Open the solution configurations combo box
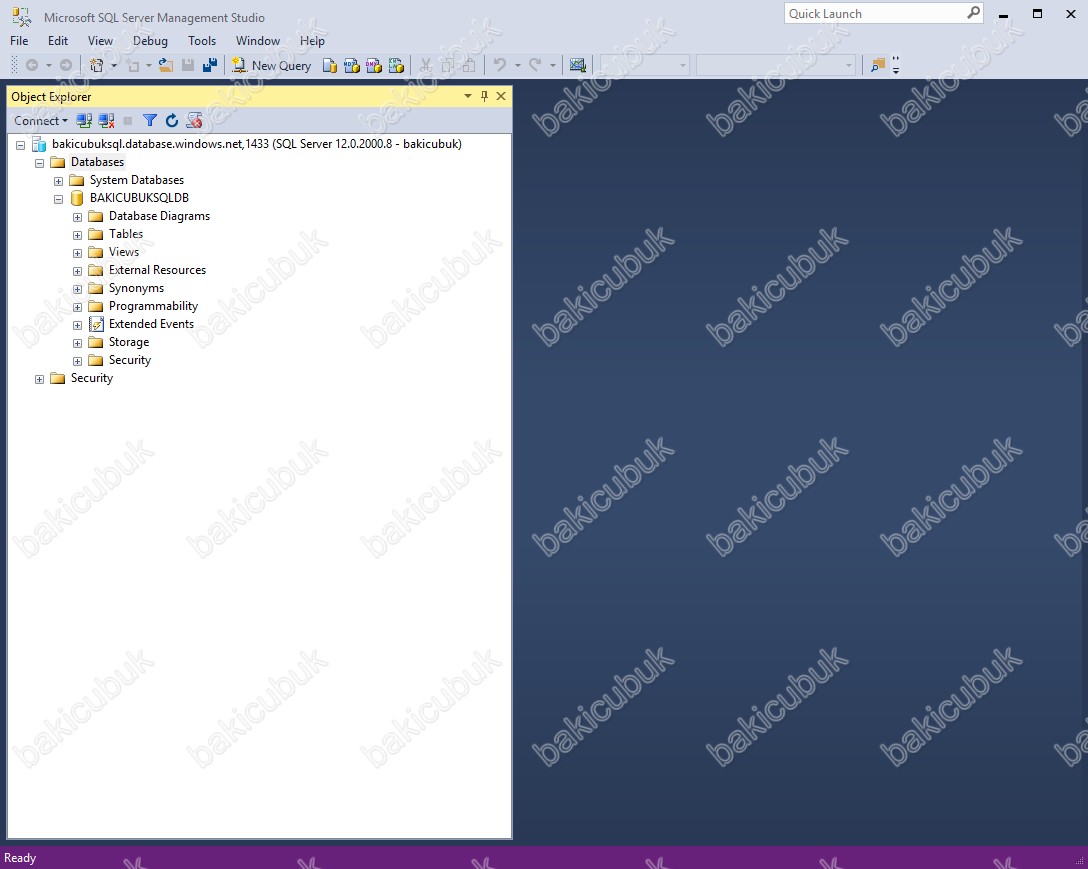This screenshot has height=869, width=1088. pos(645,65)
